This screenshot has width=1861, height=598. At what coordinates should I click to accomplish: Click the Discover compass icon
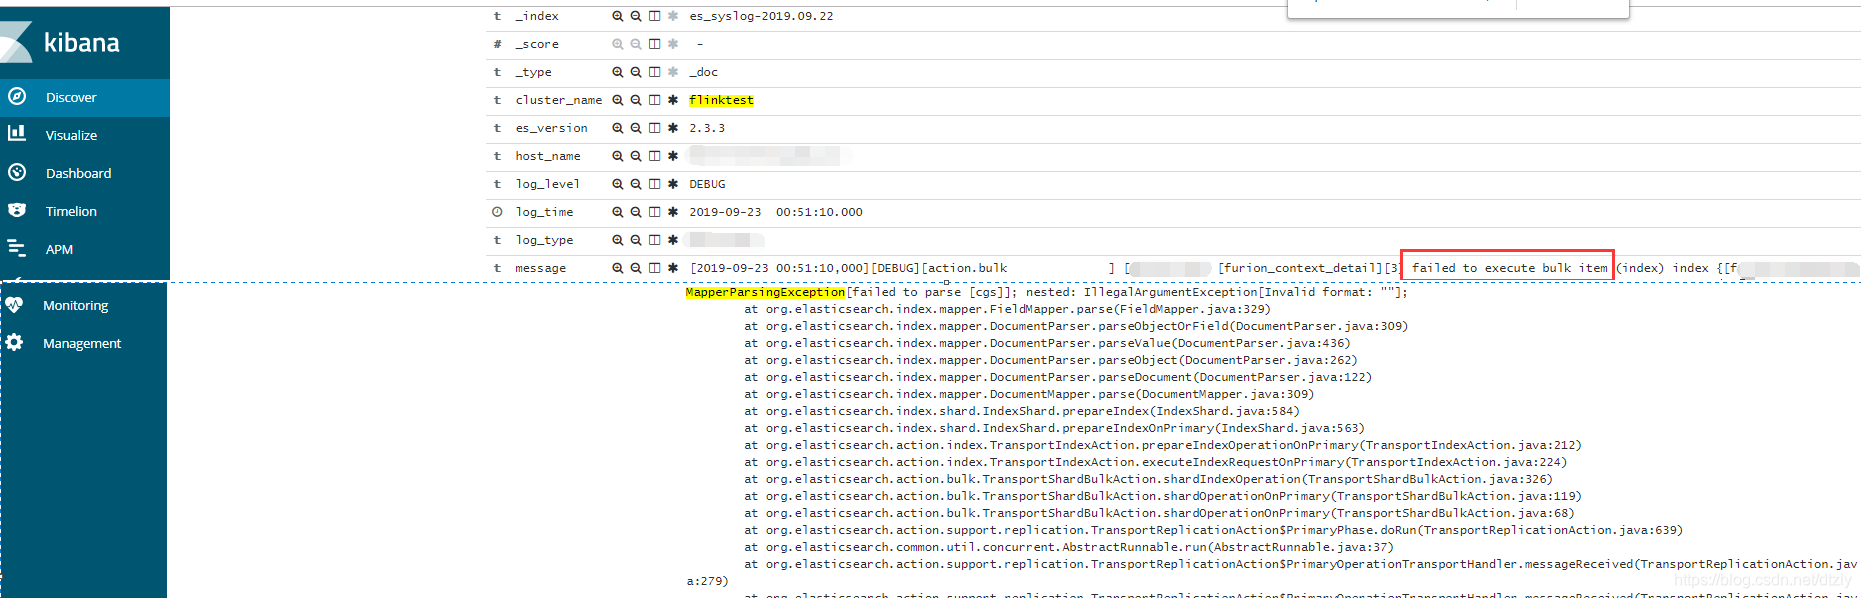pos(17,96)
